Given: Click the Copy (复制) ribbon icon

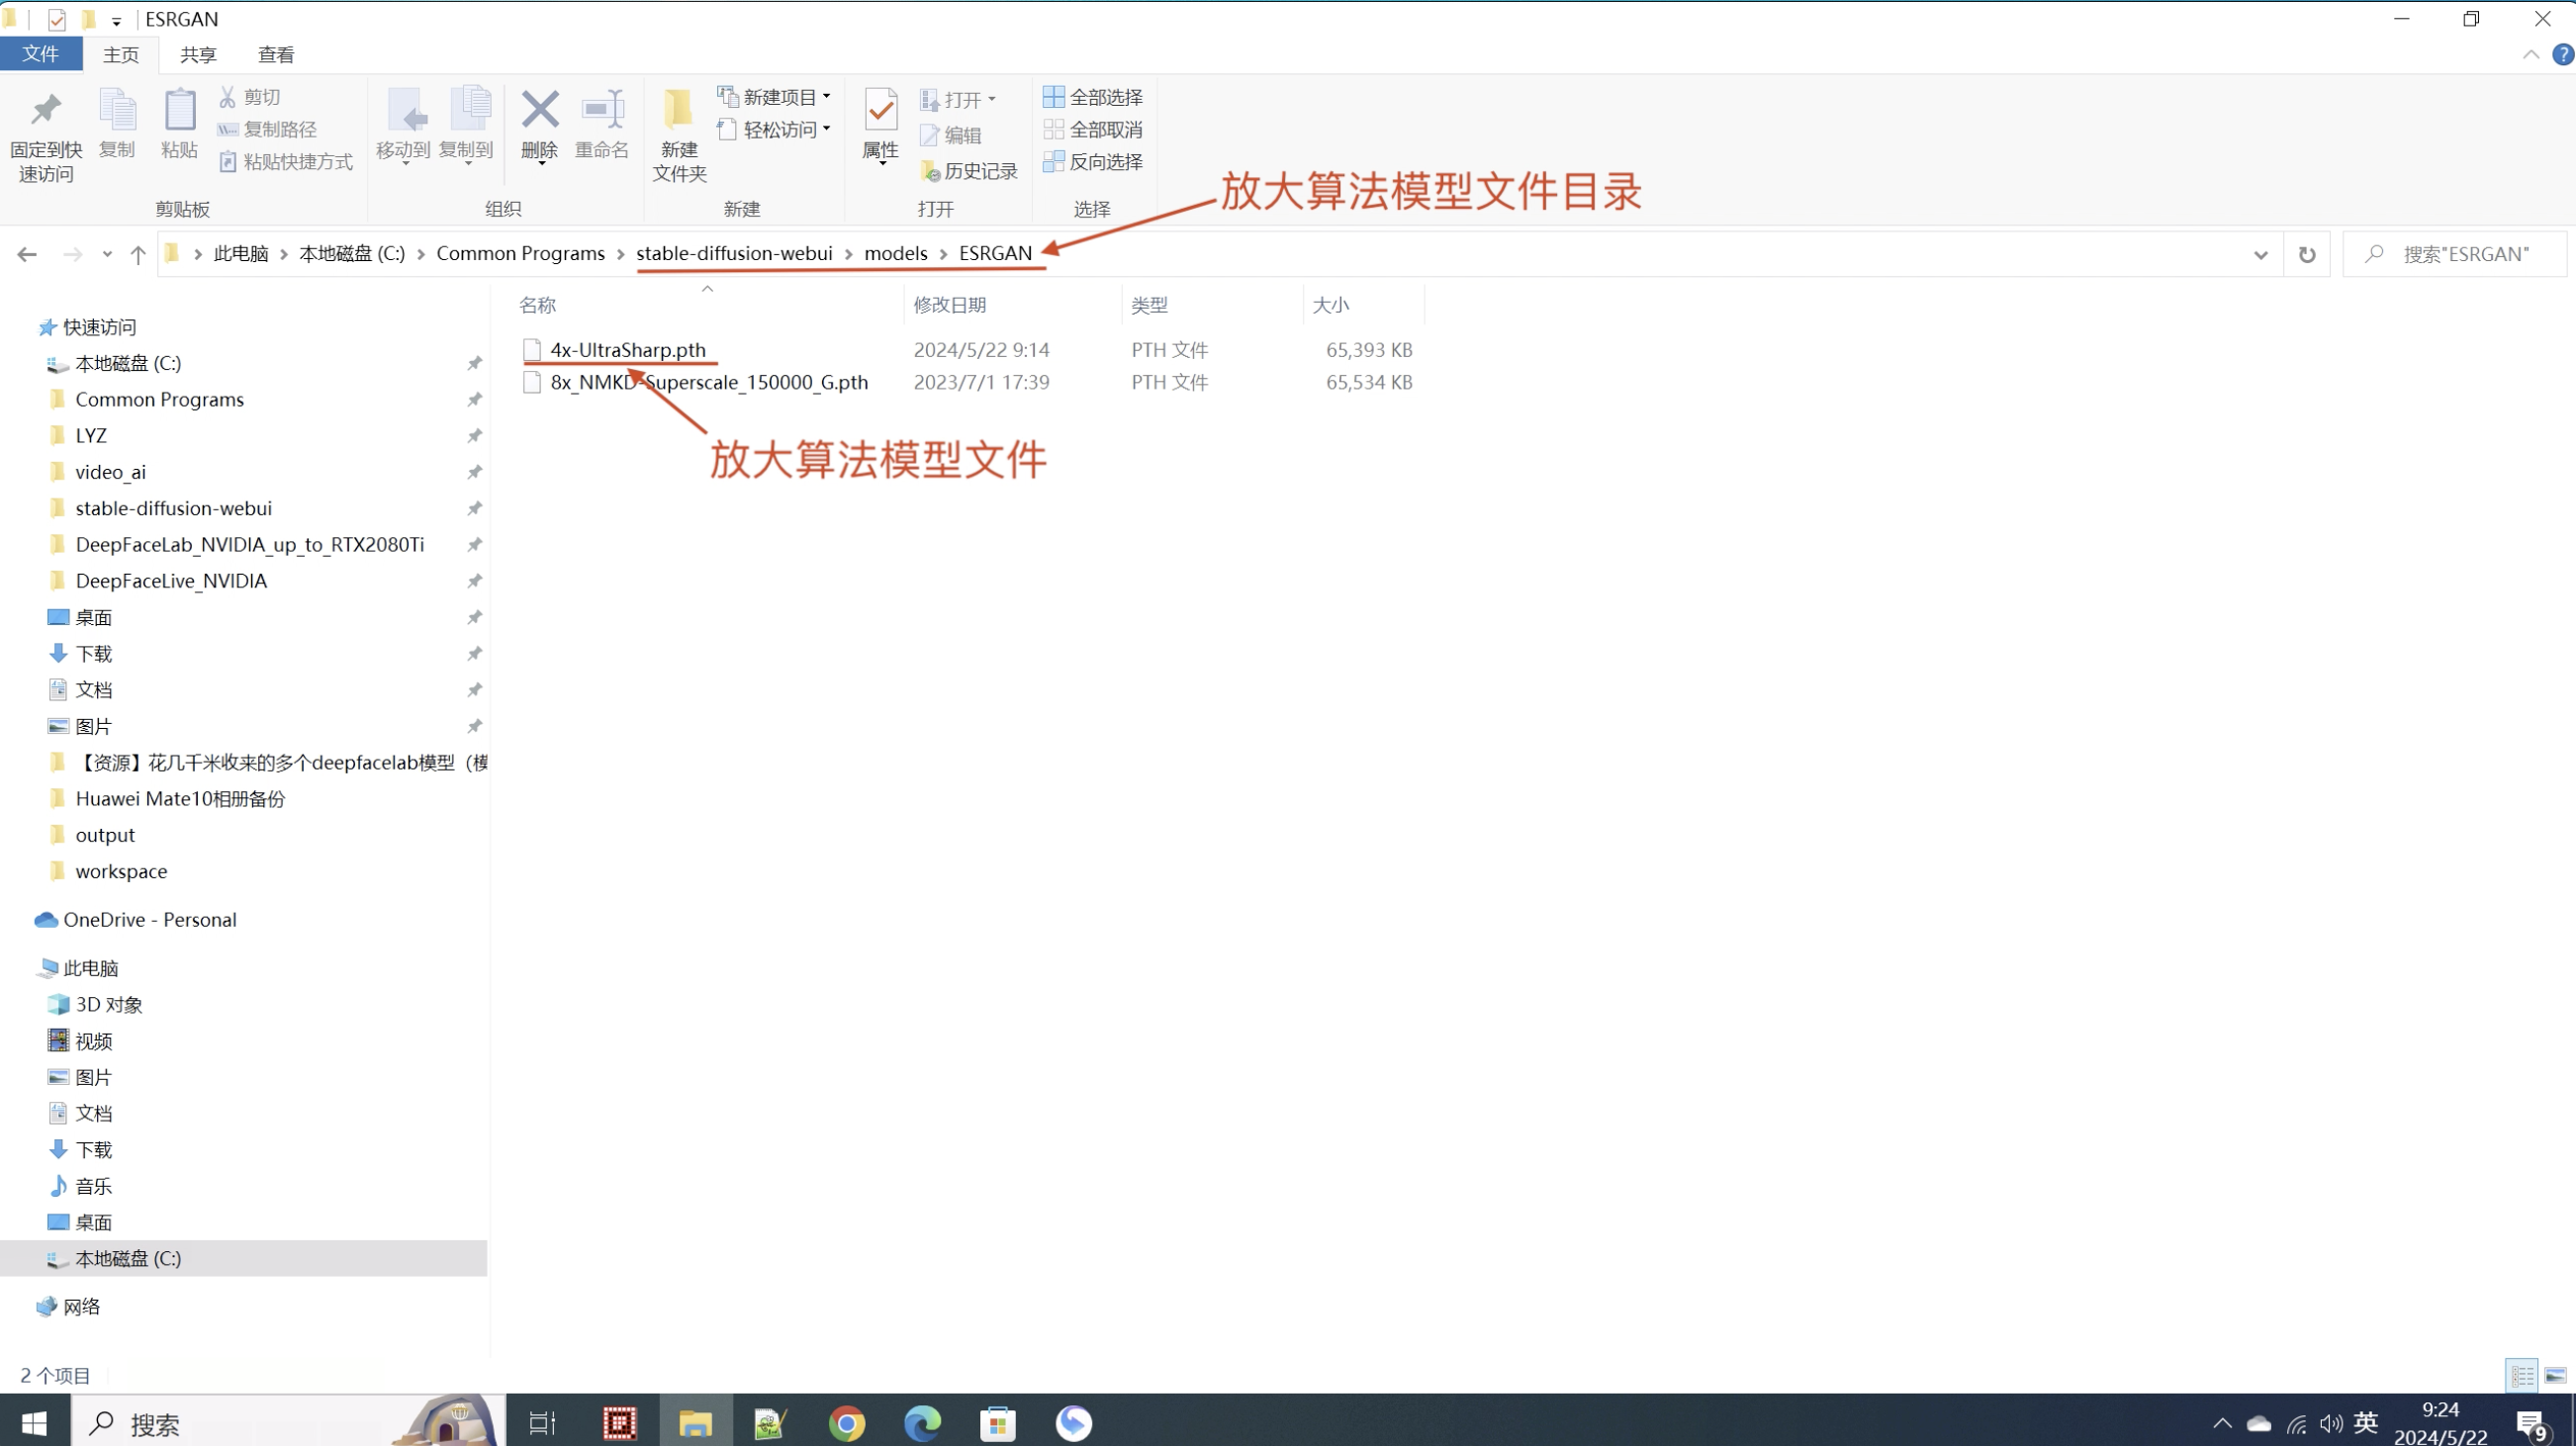Looking at the screenshot, I should click(117, 110).
